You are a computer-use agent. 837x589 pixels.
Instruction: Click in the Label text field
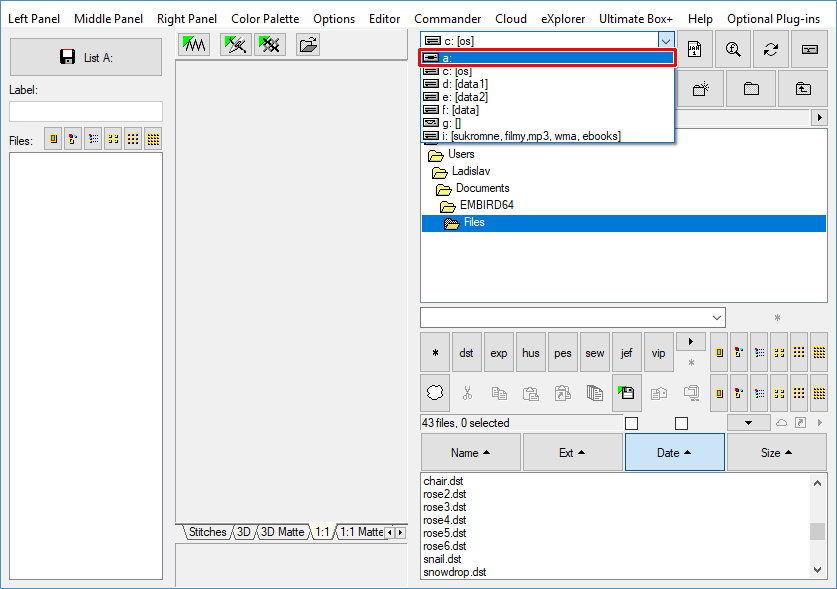pyautogui.click(x=86, y=112)
